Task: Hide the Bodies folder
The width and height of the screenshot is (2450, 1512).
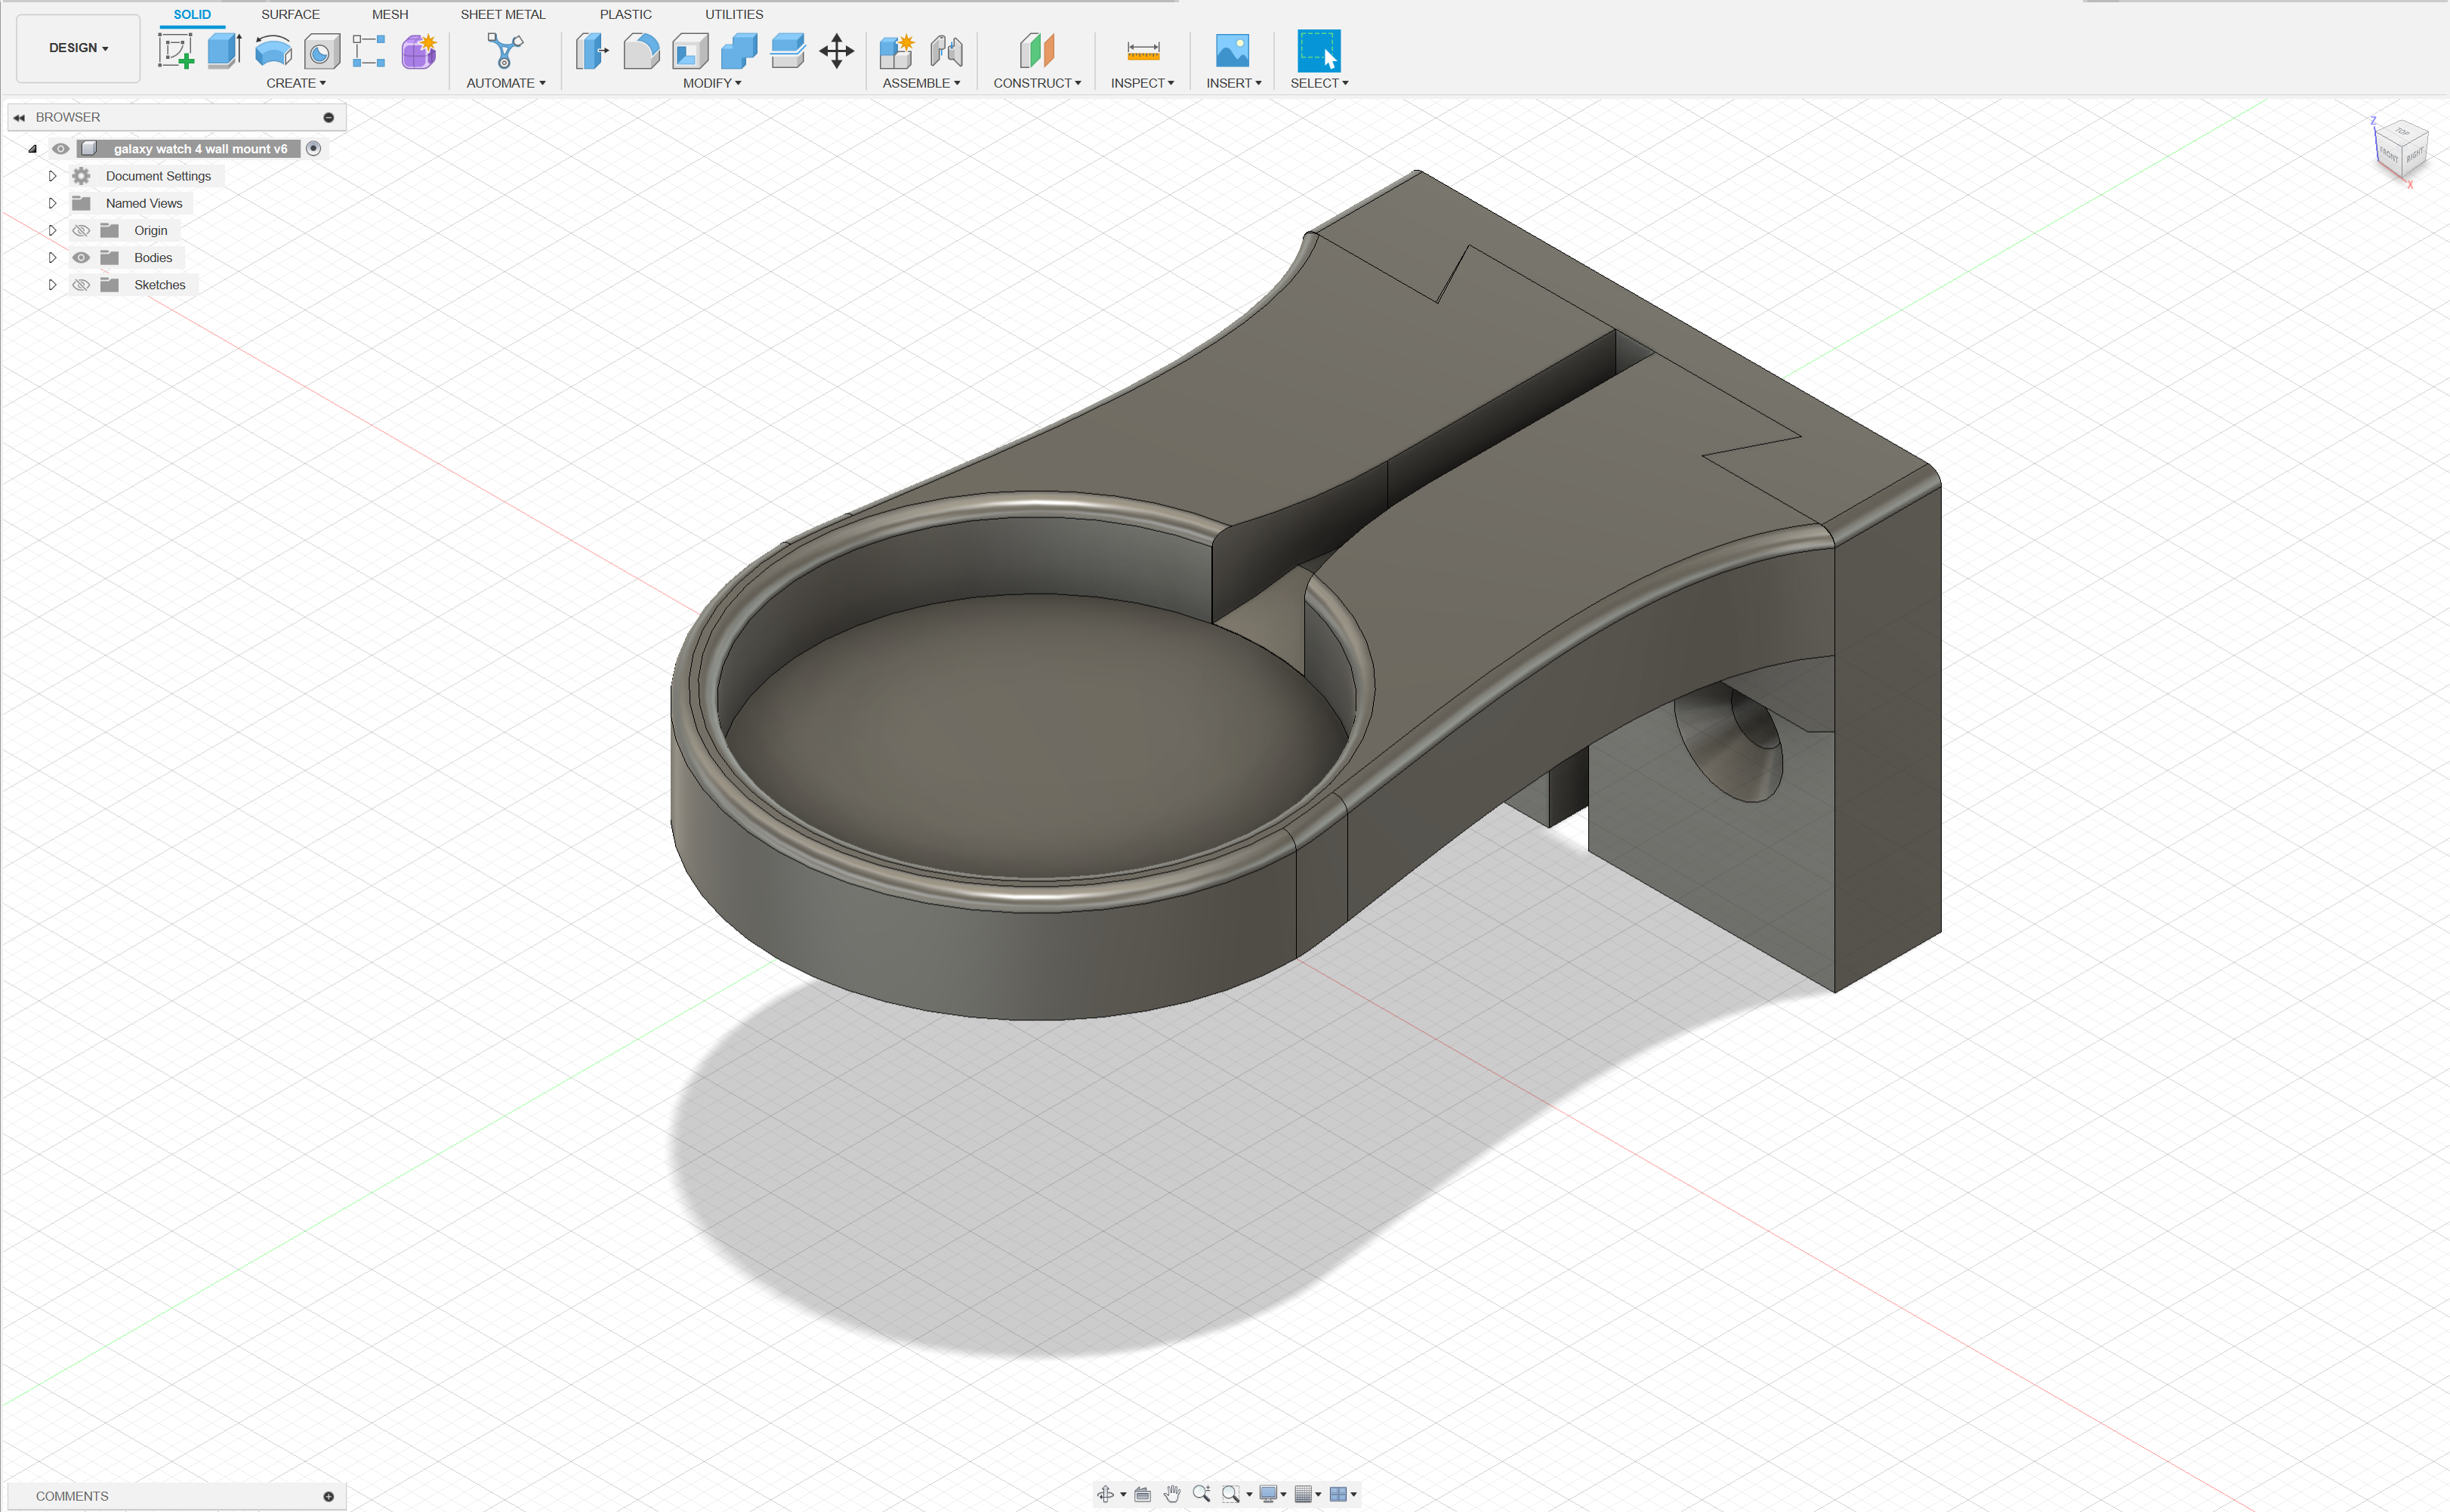Action: pyautogui.click(x=82, y=258)
